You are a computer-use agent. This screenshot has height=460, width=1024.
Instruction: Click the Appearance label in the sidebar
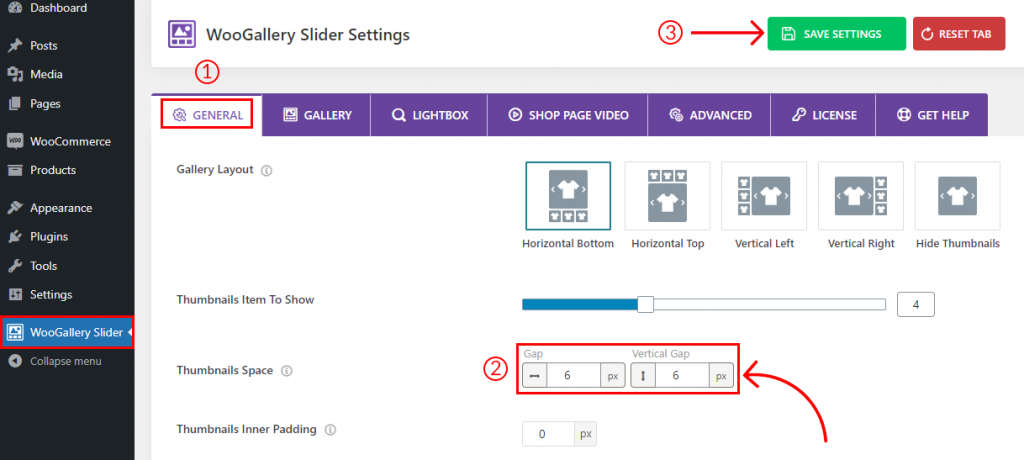61,208
